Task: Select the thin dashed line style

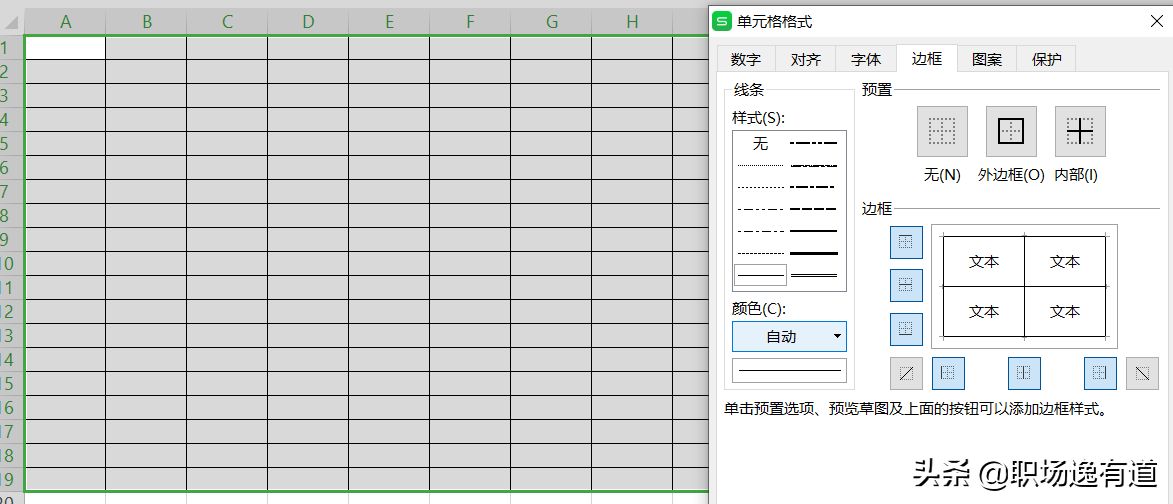Action: point(760,253)
